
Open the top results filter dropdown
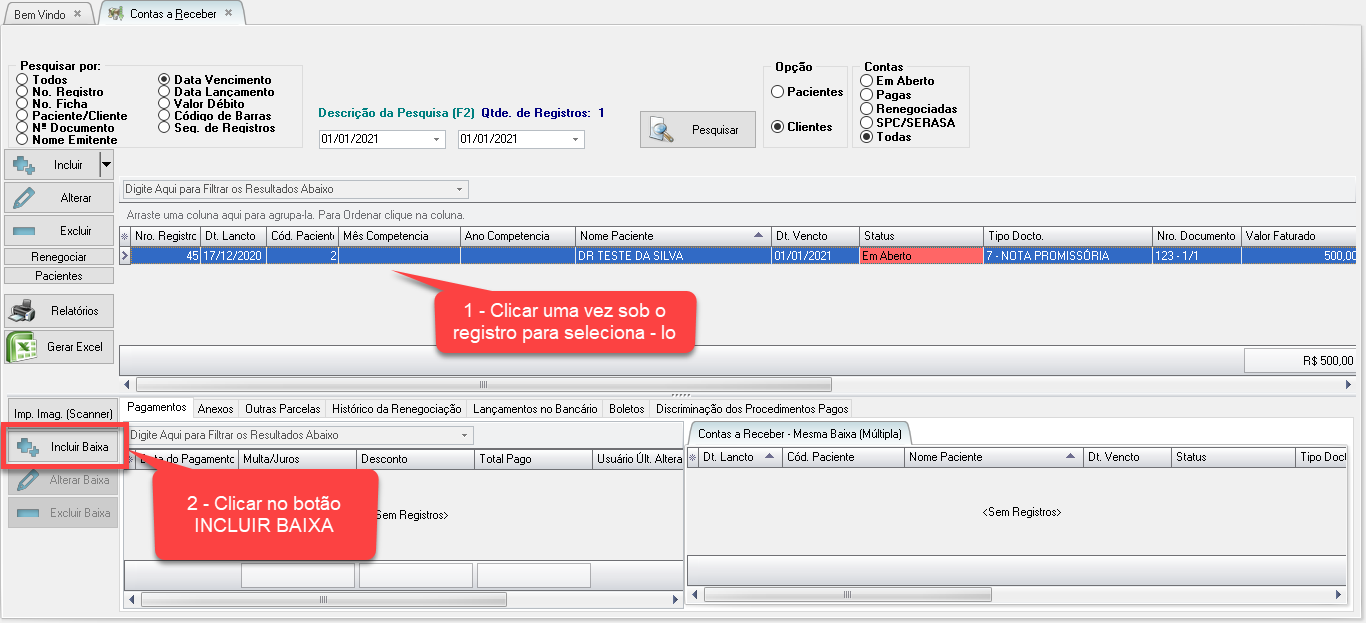click(459, 189)
